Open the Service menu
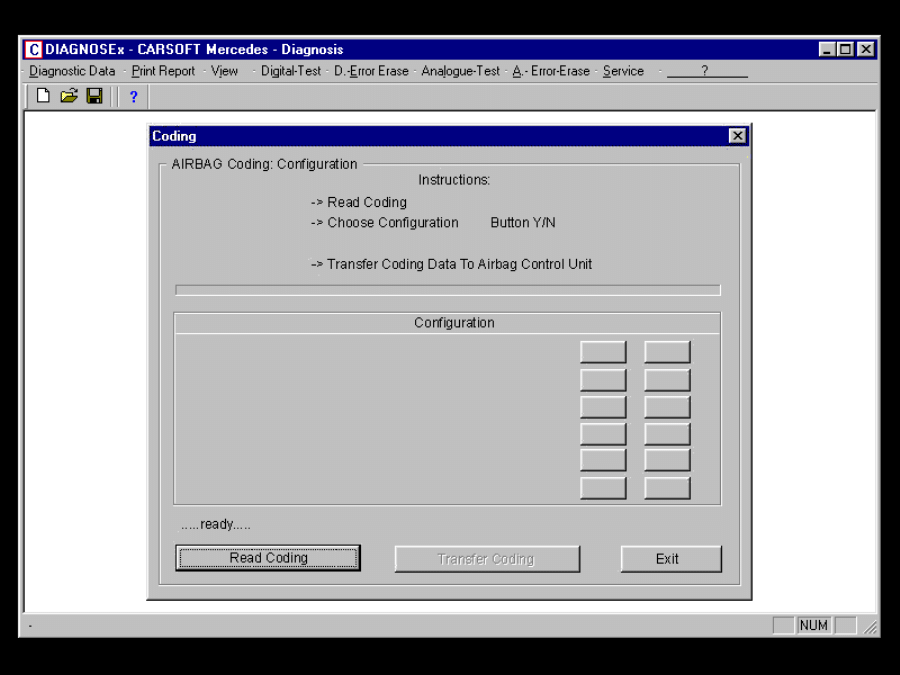Viewport: 900px width, 675px height. [623, 71]
